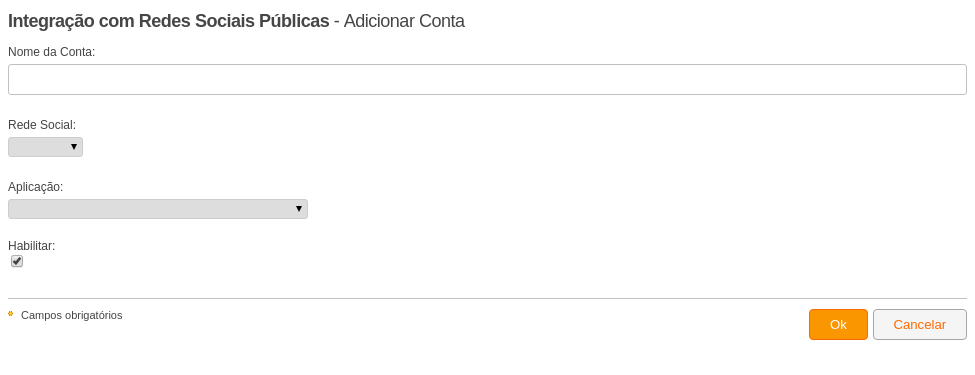
Task: Expand the Aplicação combo box
Action: (158, 209)
